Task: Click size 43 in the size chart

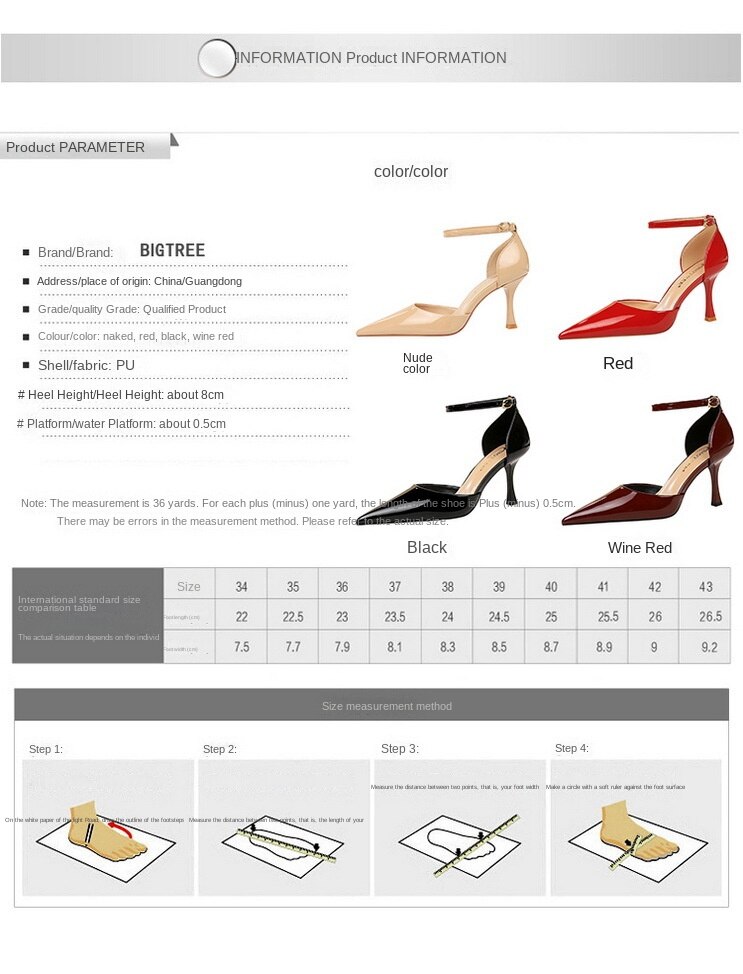Action: [x=706, y=586]
